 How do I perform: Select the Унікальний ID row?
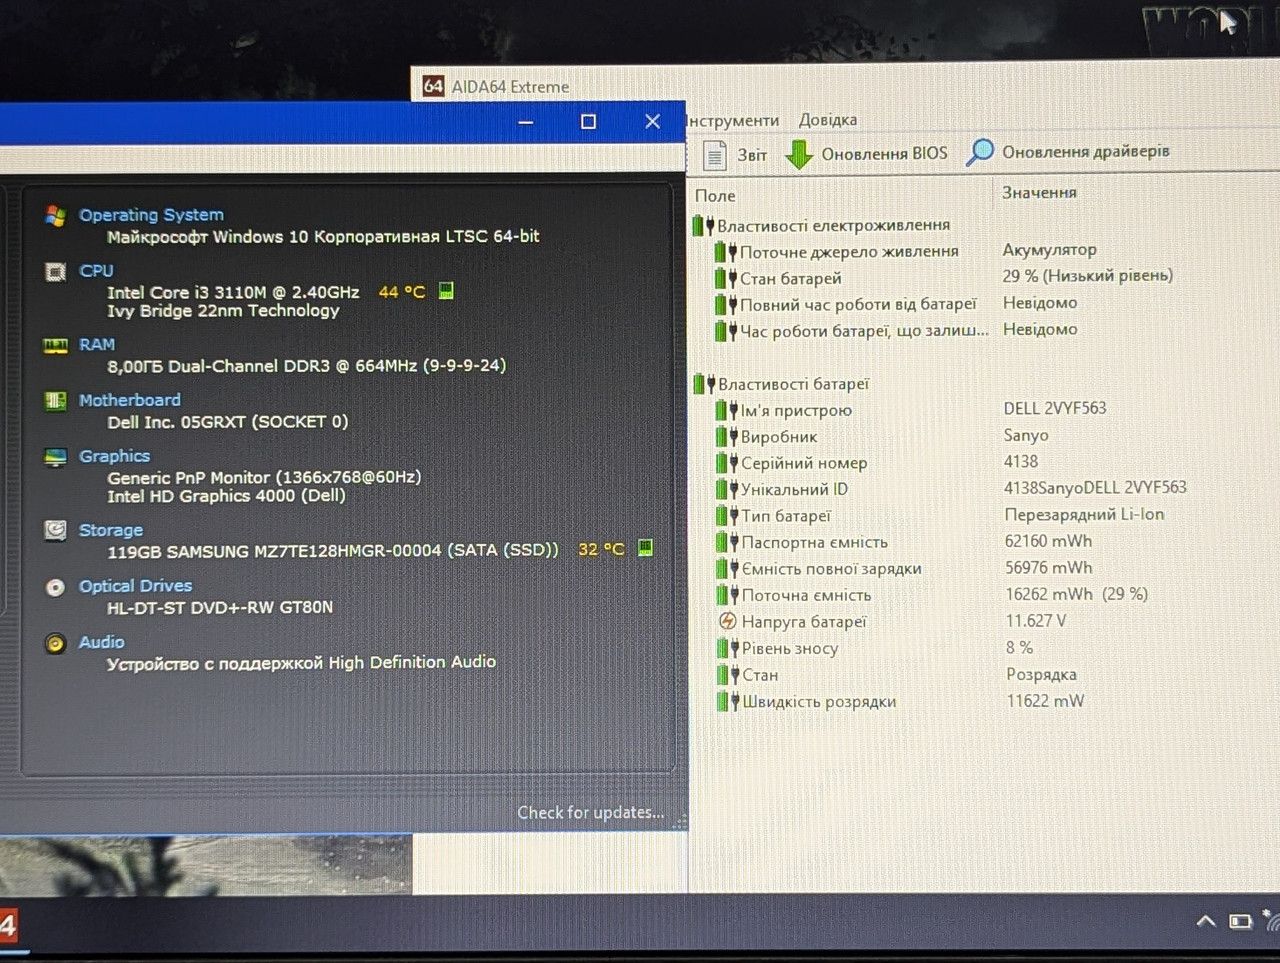click(x=952, y=489)
